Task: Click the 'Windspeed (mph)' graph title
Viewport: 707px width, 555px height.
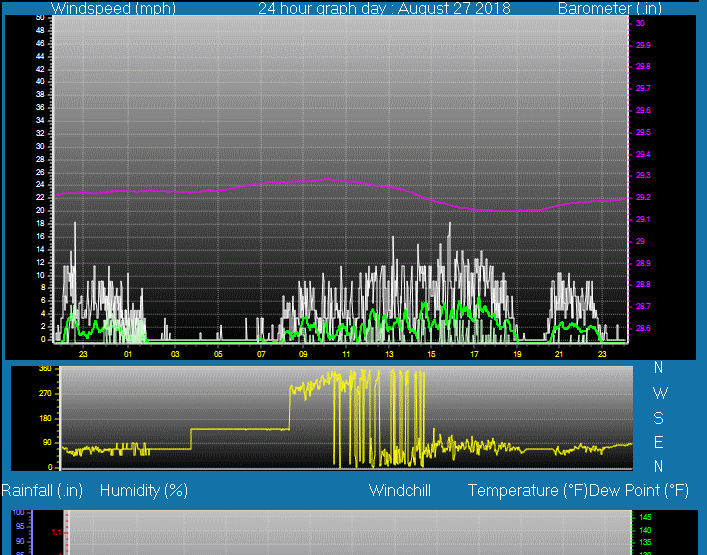Action: pos(113,8)
